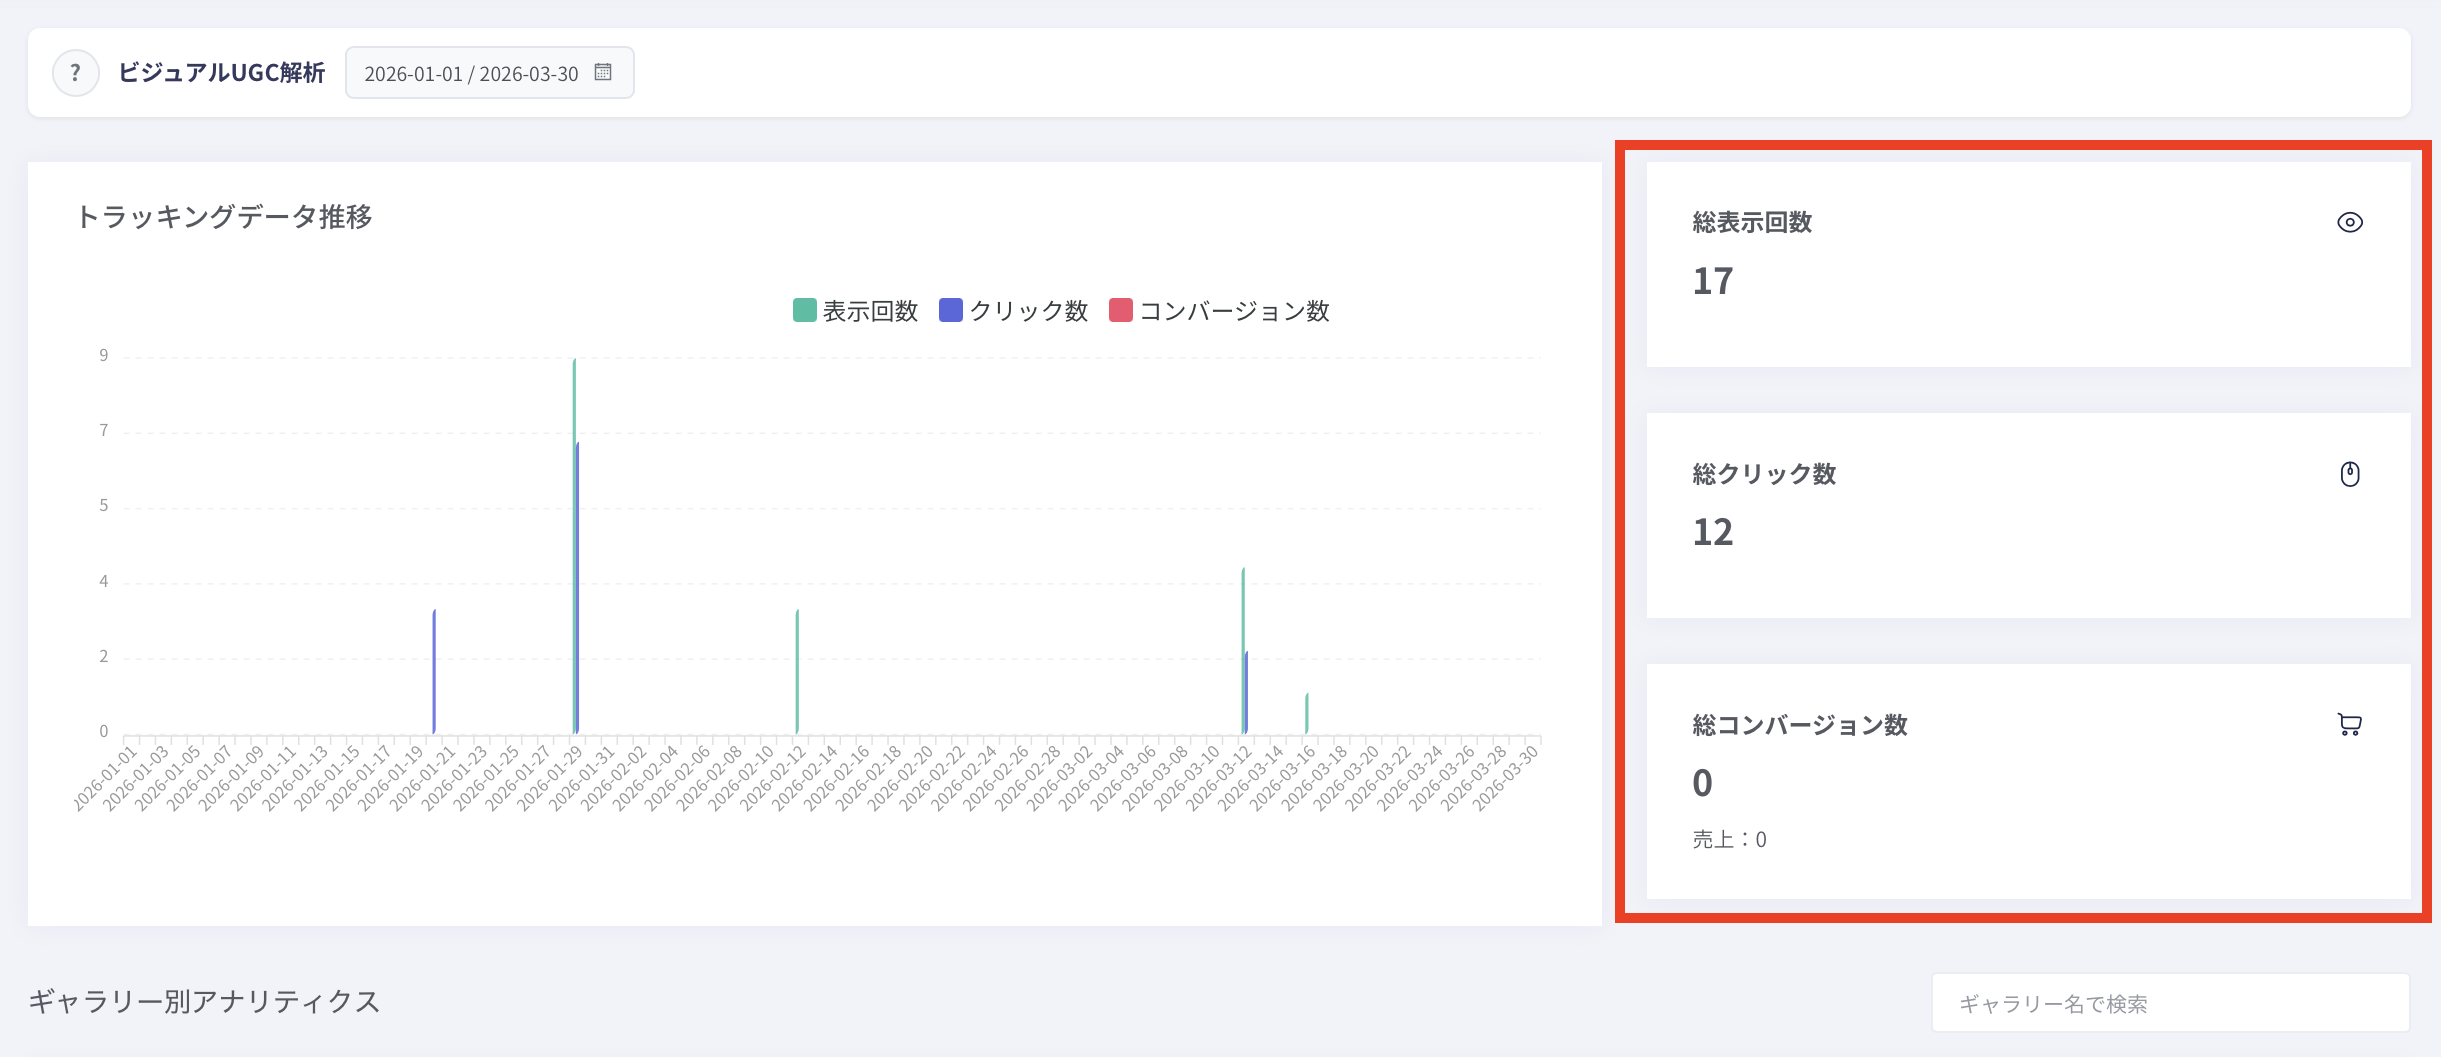Click the green bar at 2026-02-12
This screenshot has height=1057, width=2441.
(x=797, y=671)
